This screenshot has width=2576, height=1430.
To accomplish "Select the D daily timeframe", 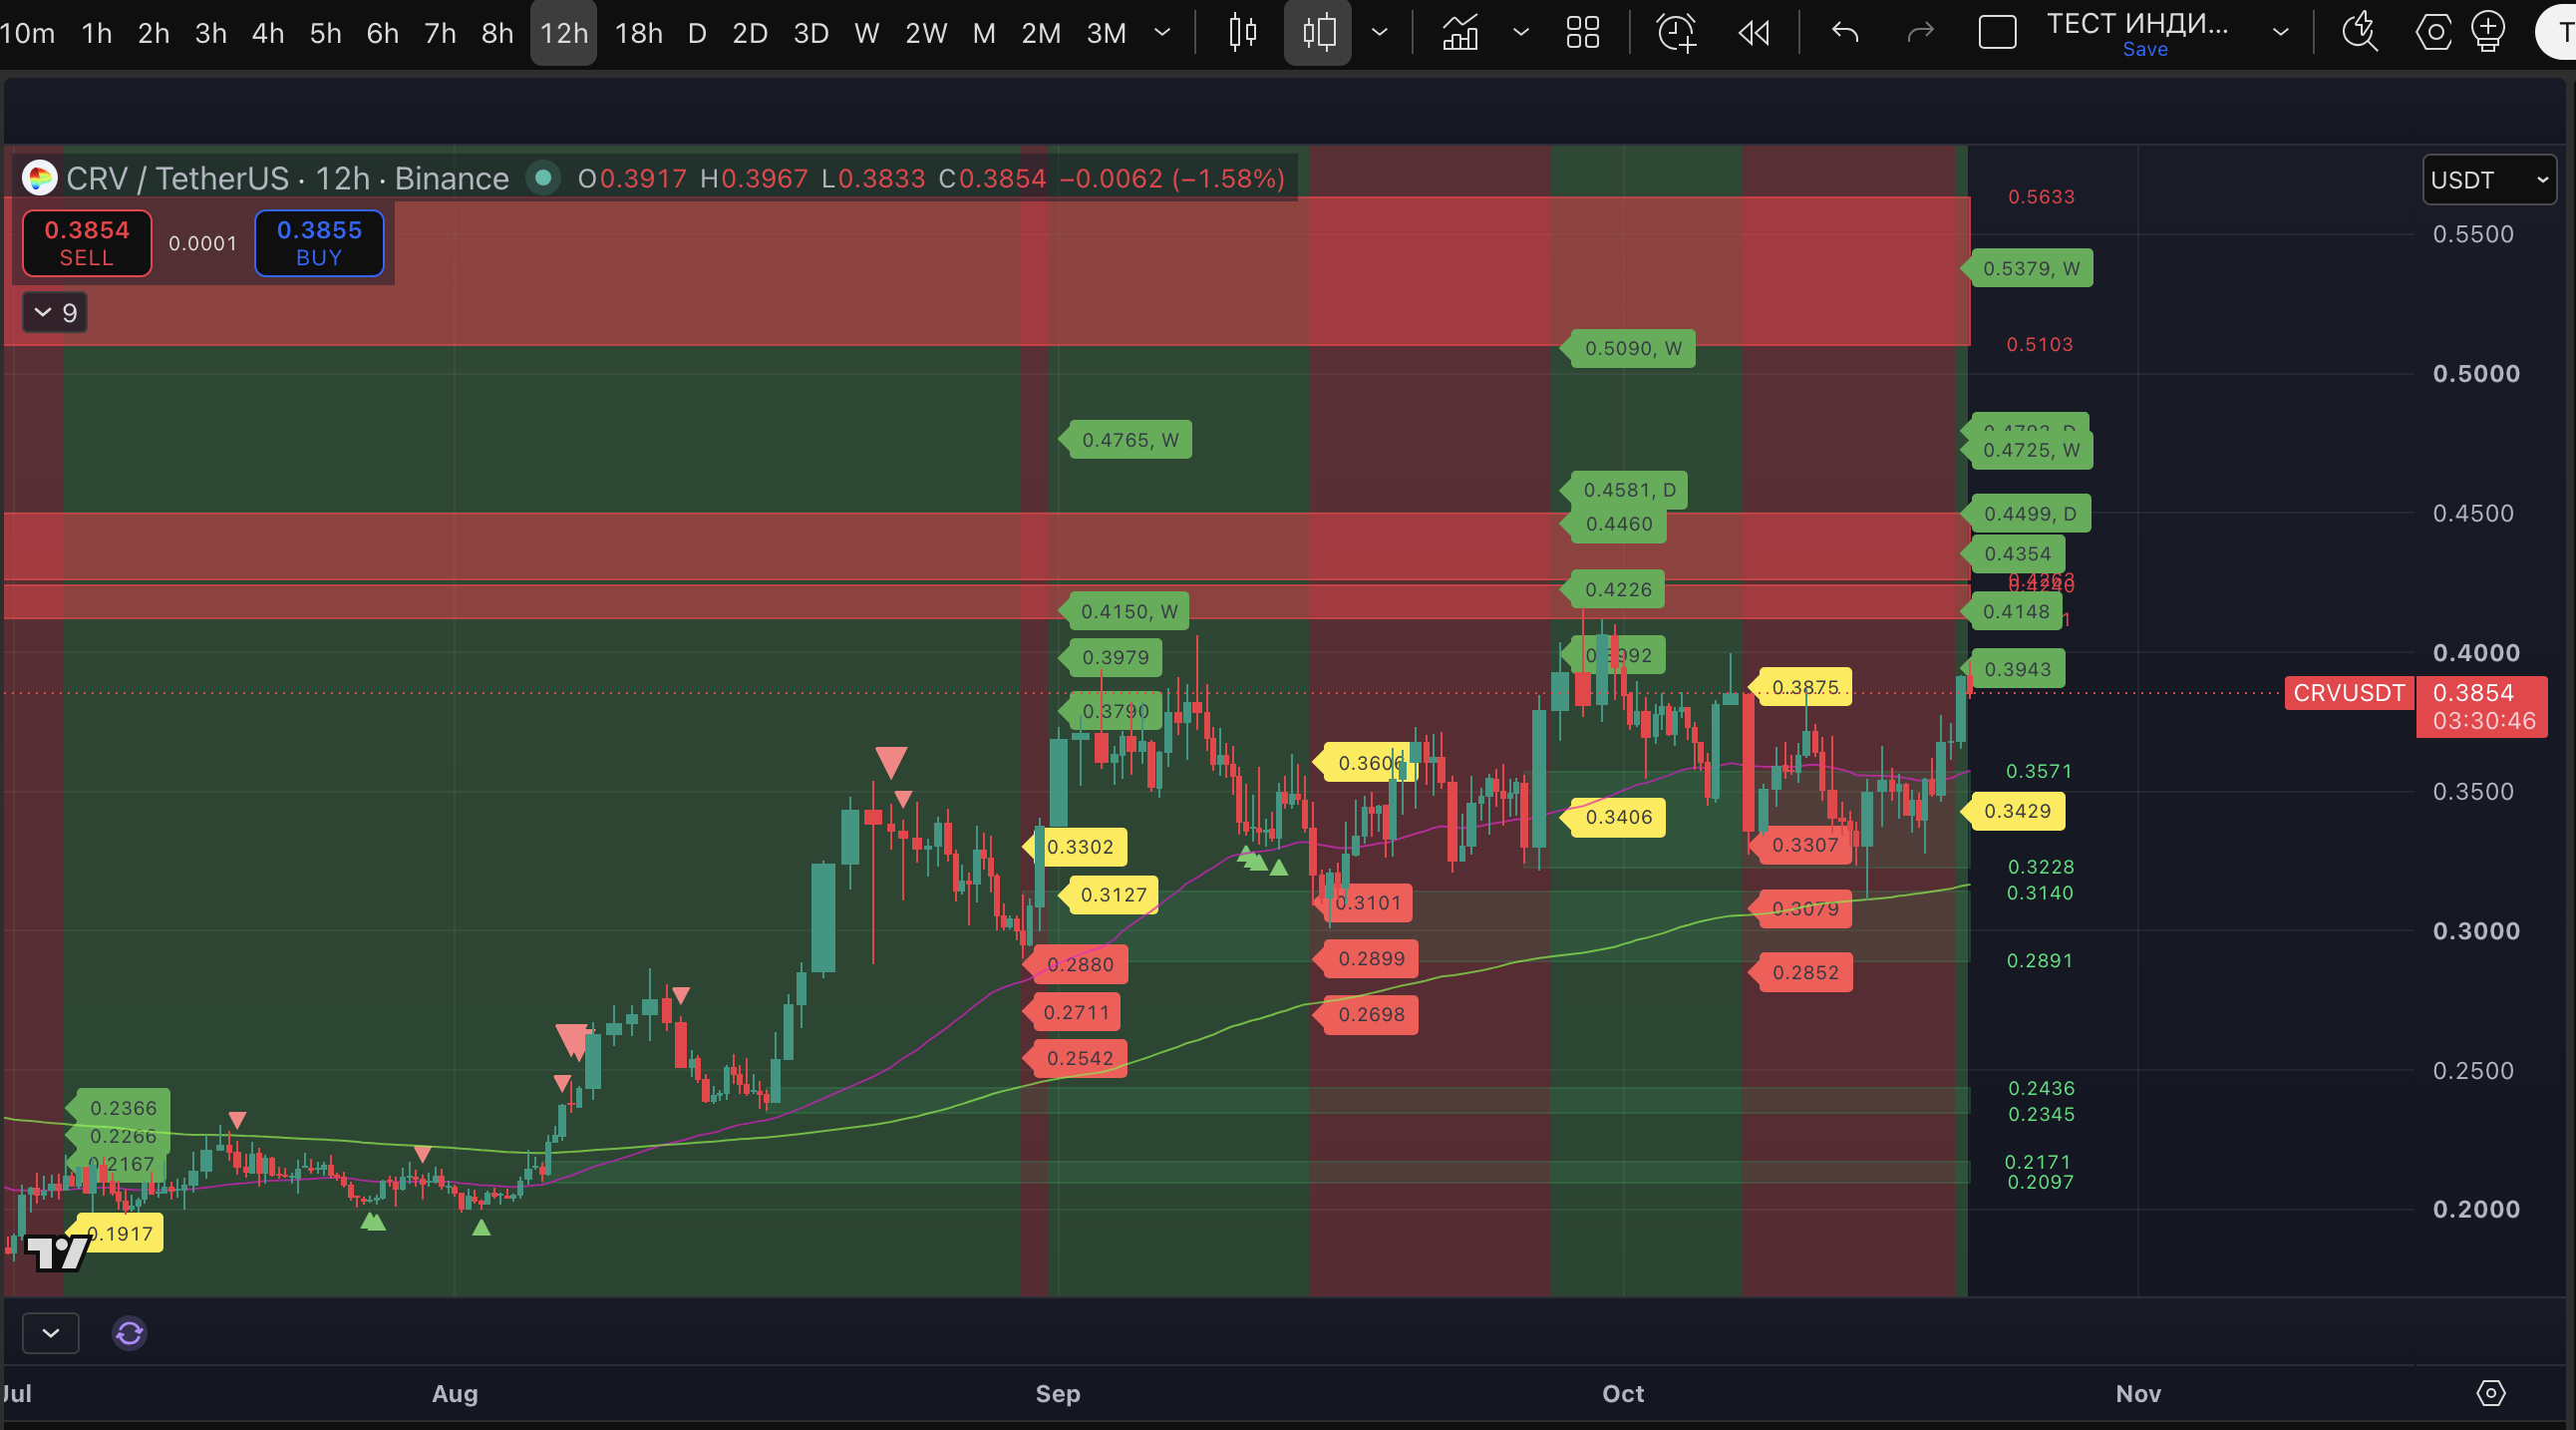I will click(x=697, y=33).
